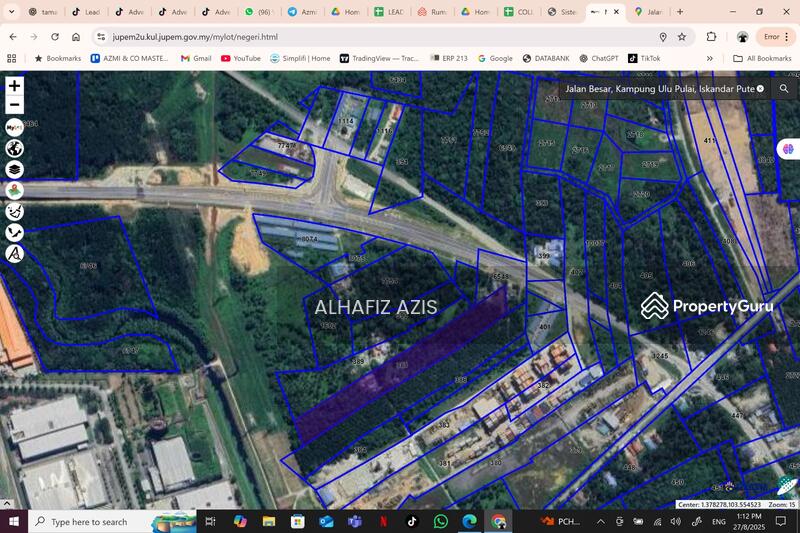Image resolution: width=800 pixels, height=533 pixels.
Task: Open Netflix from the taskbar
Action: (x=383, y=521)
